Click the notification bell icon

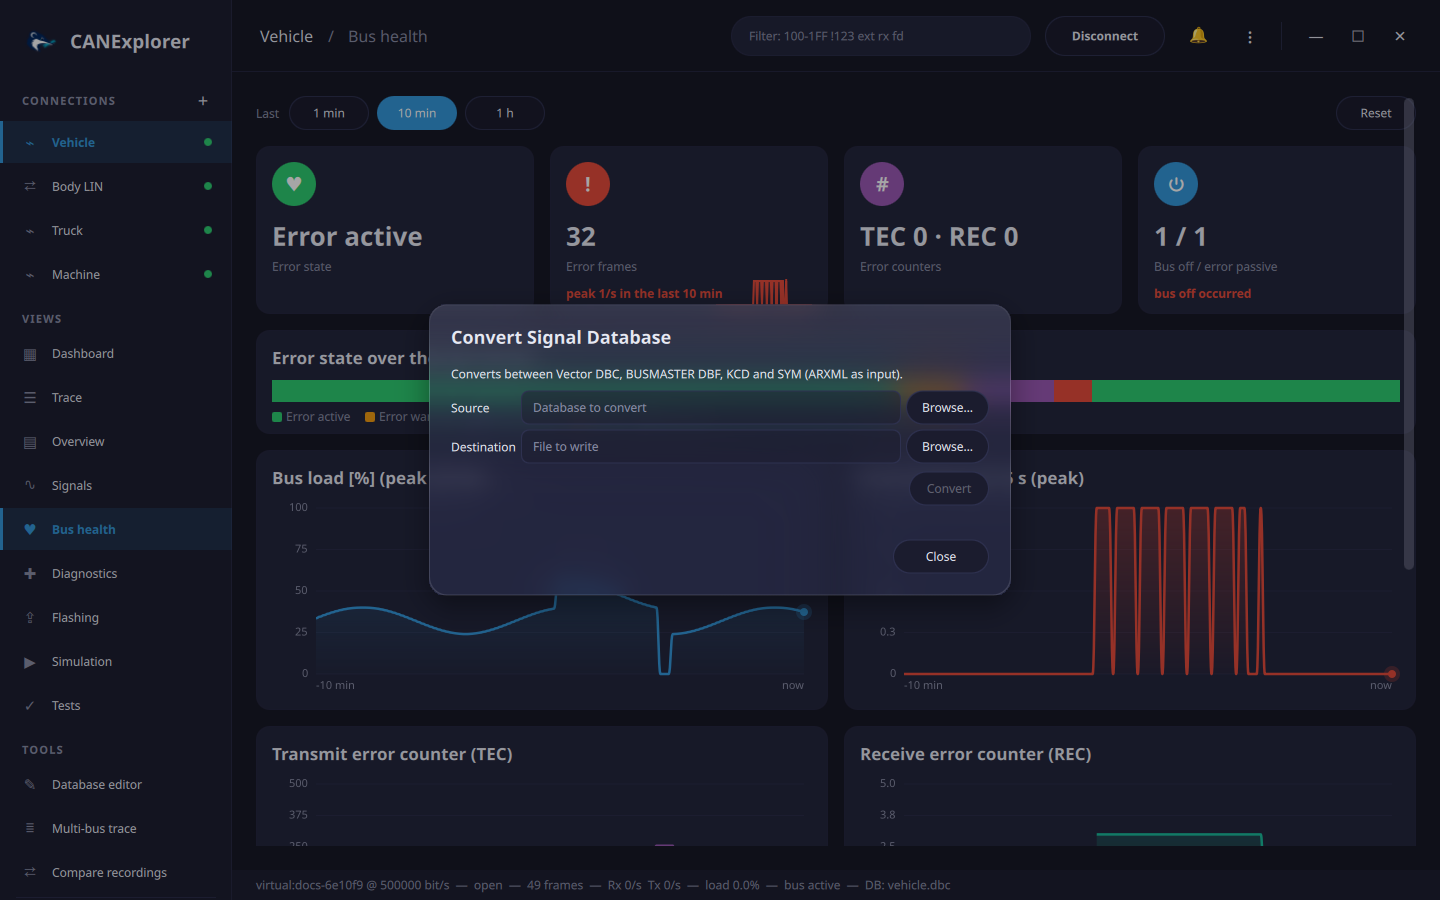click(x=1198, y=36)
